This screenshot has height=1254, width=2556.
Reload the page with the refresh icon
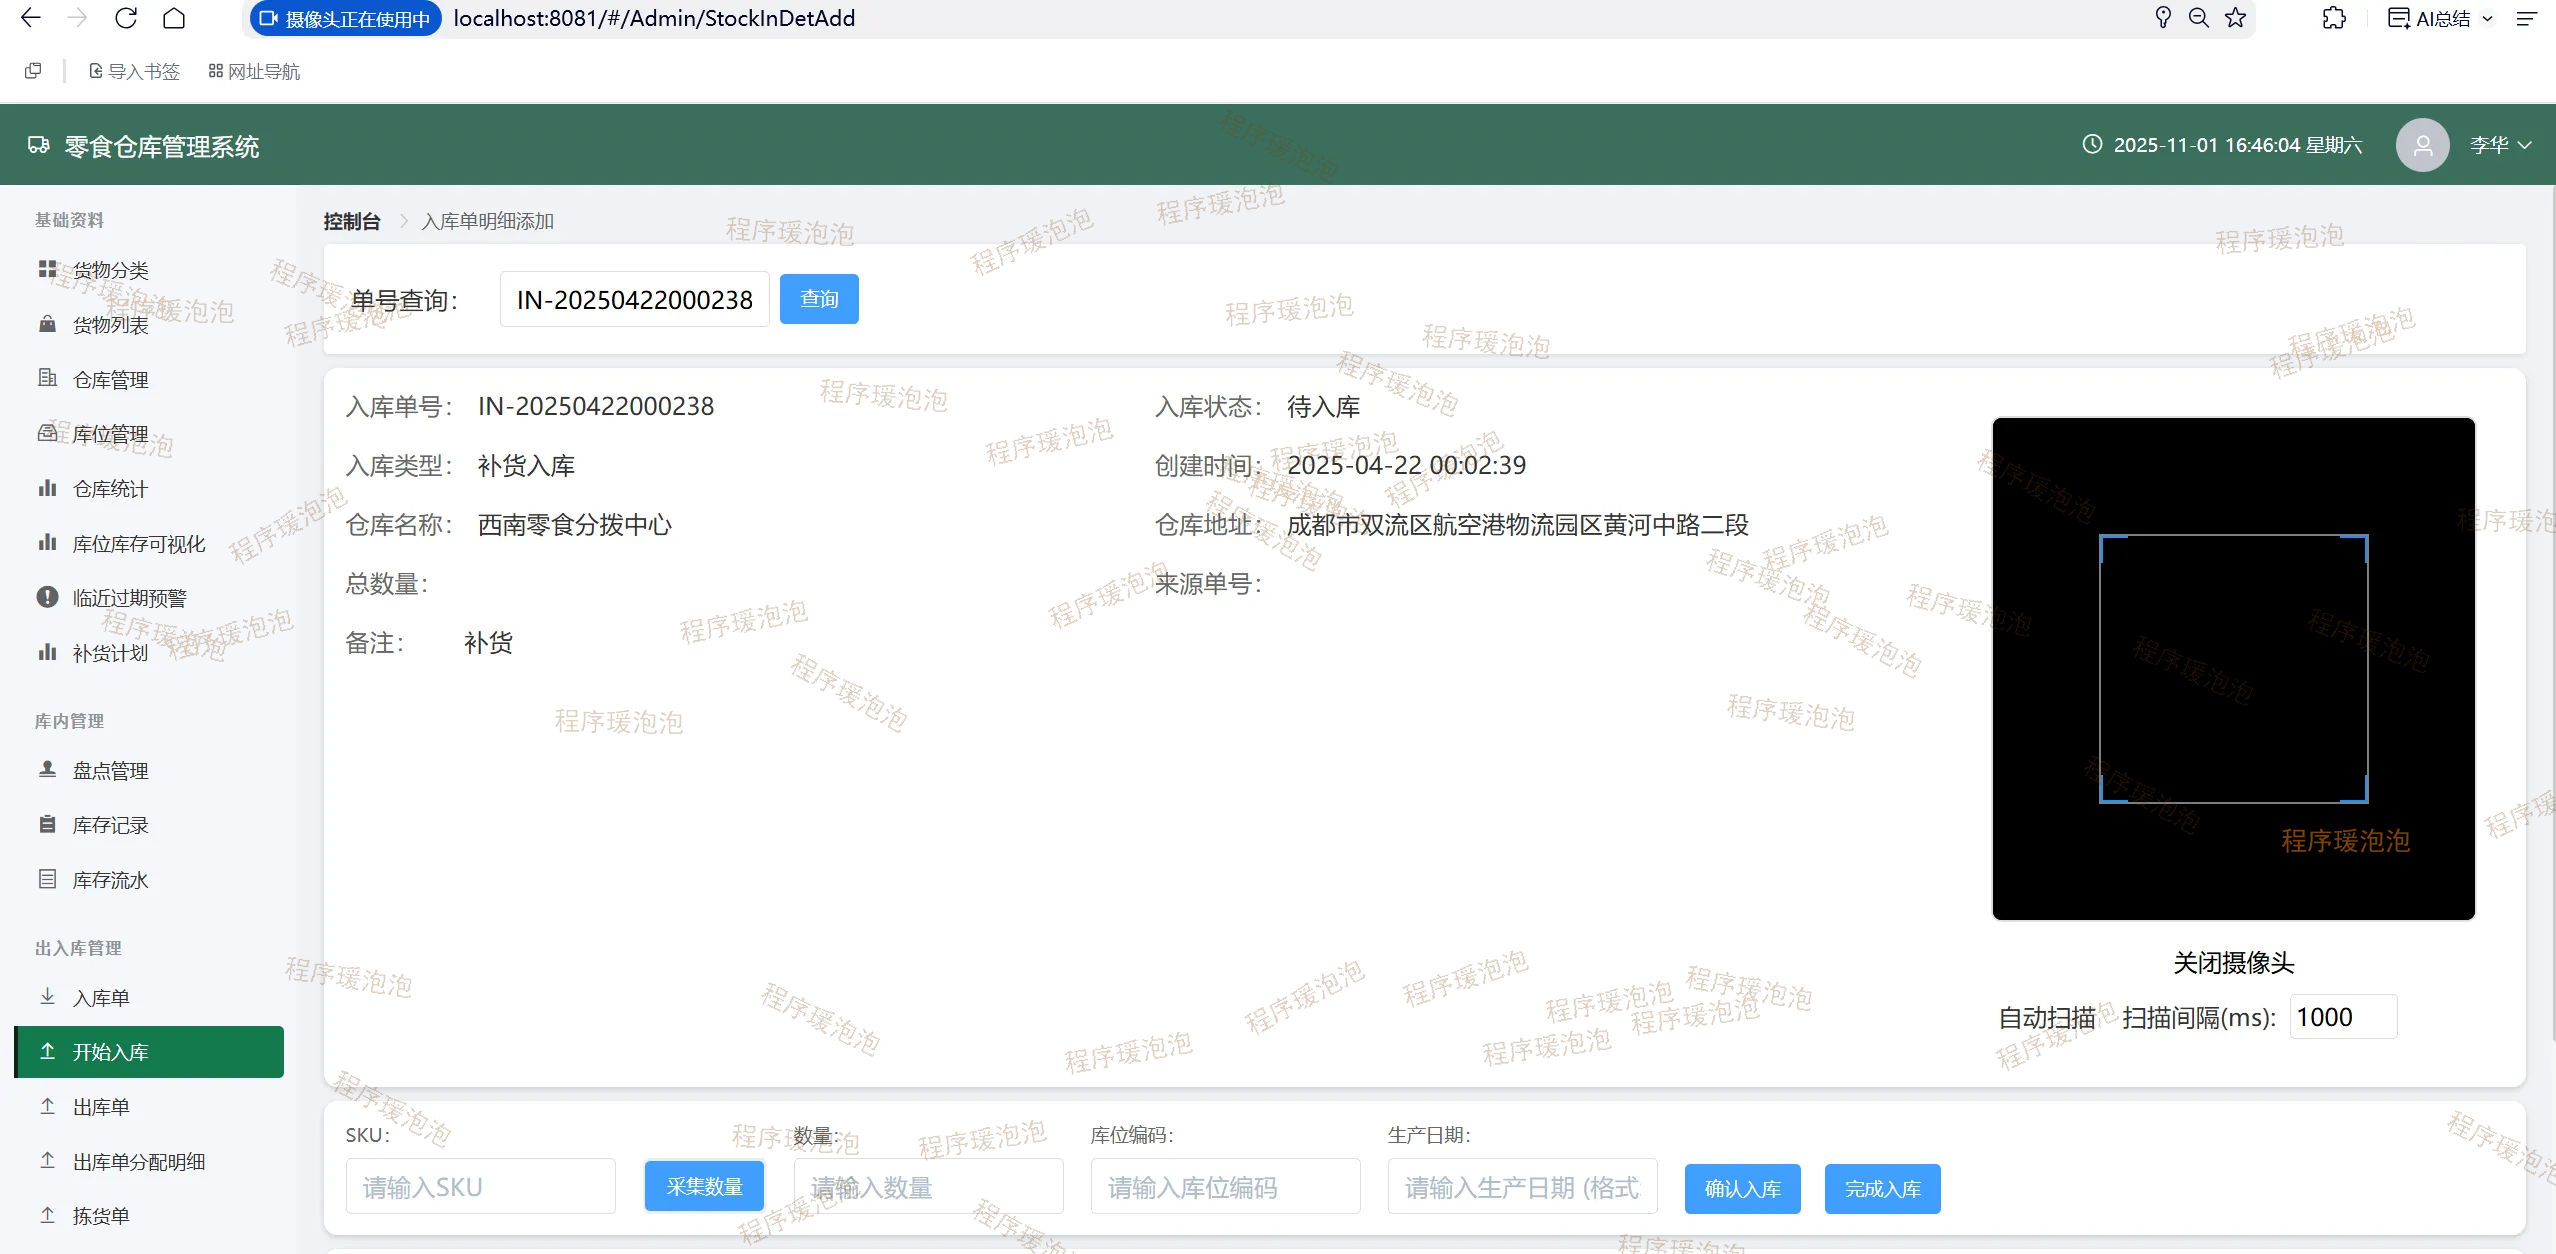(x=126, y=18)
